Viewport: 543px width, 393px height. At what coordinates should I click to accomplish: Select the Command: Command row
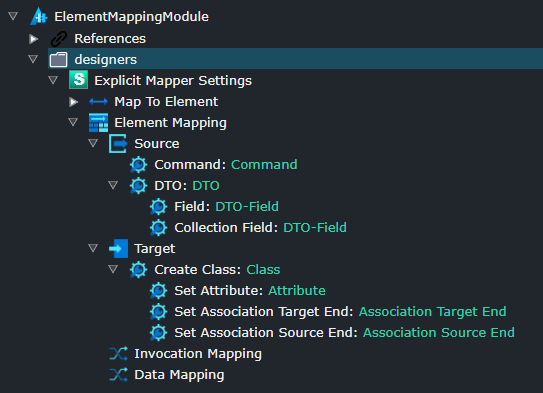226,165
